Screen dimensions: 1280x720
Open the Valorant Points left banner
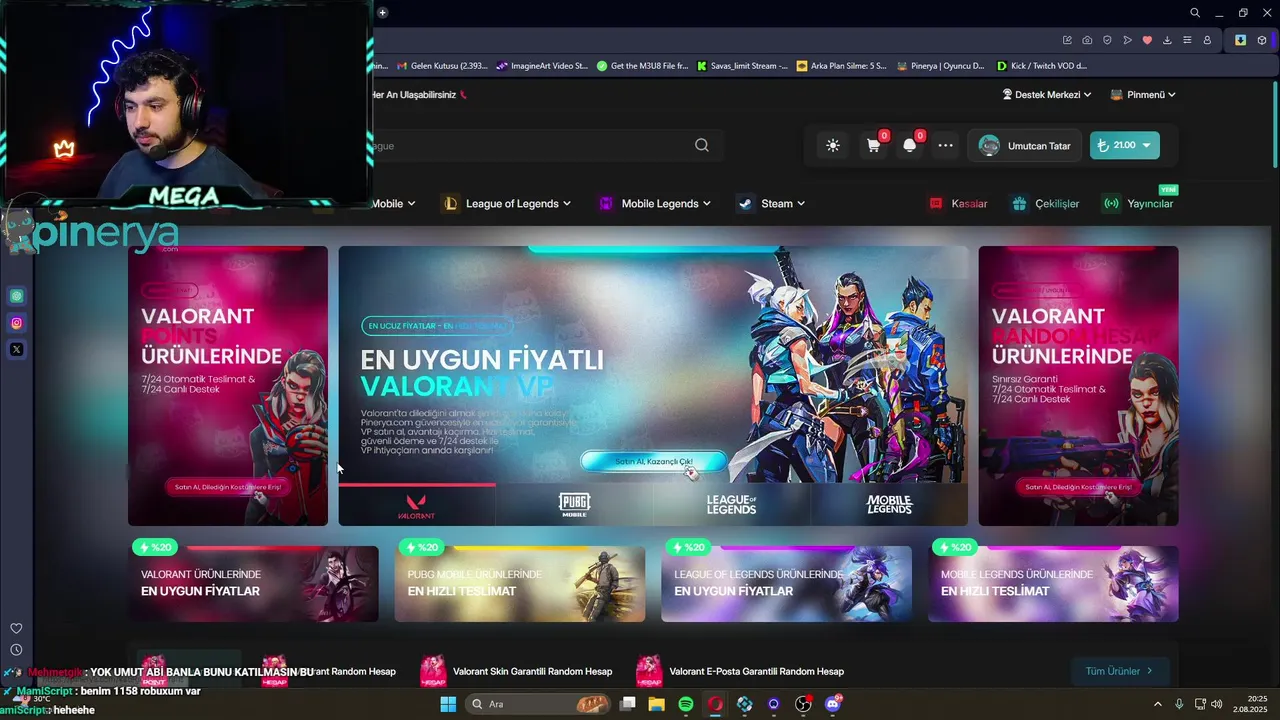[x=228, y=386]
